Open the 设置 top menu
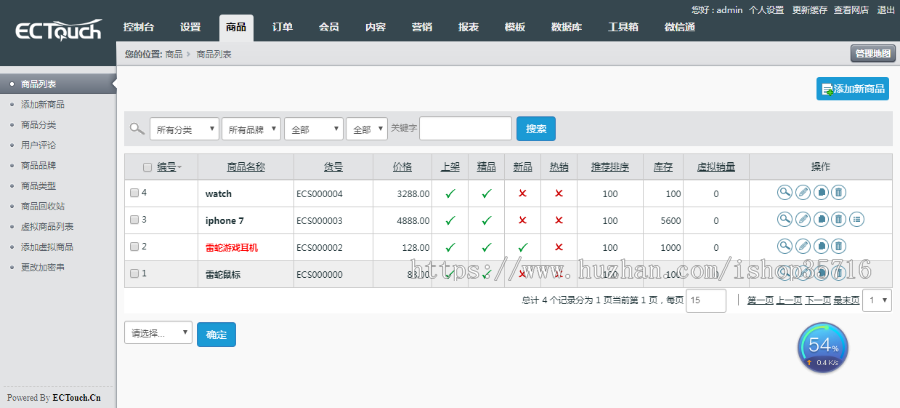Viewport: 900px width, 408px height. click(190, 27)
